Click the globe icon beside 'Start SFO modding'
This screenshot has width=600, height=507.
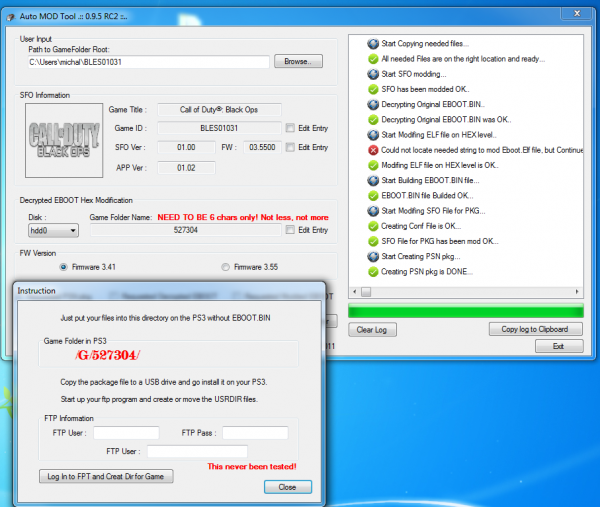(x=373, y=74)
